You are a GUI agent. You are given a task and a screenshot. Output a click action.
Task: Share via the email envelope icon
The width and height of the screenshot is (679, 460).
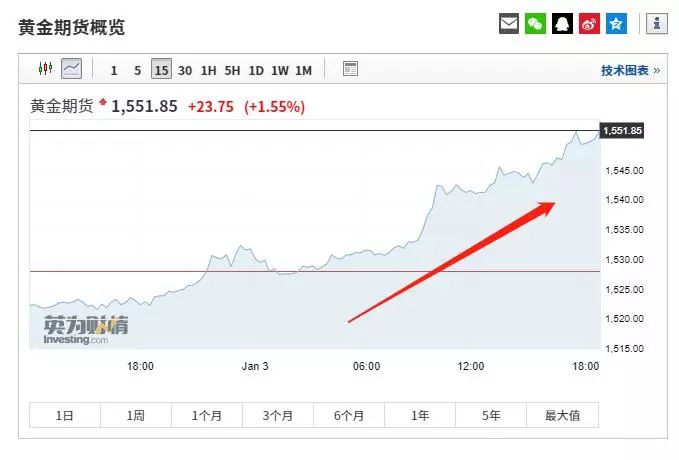coord(510,24)
